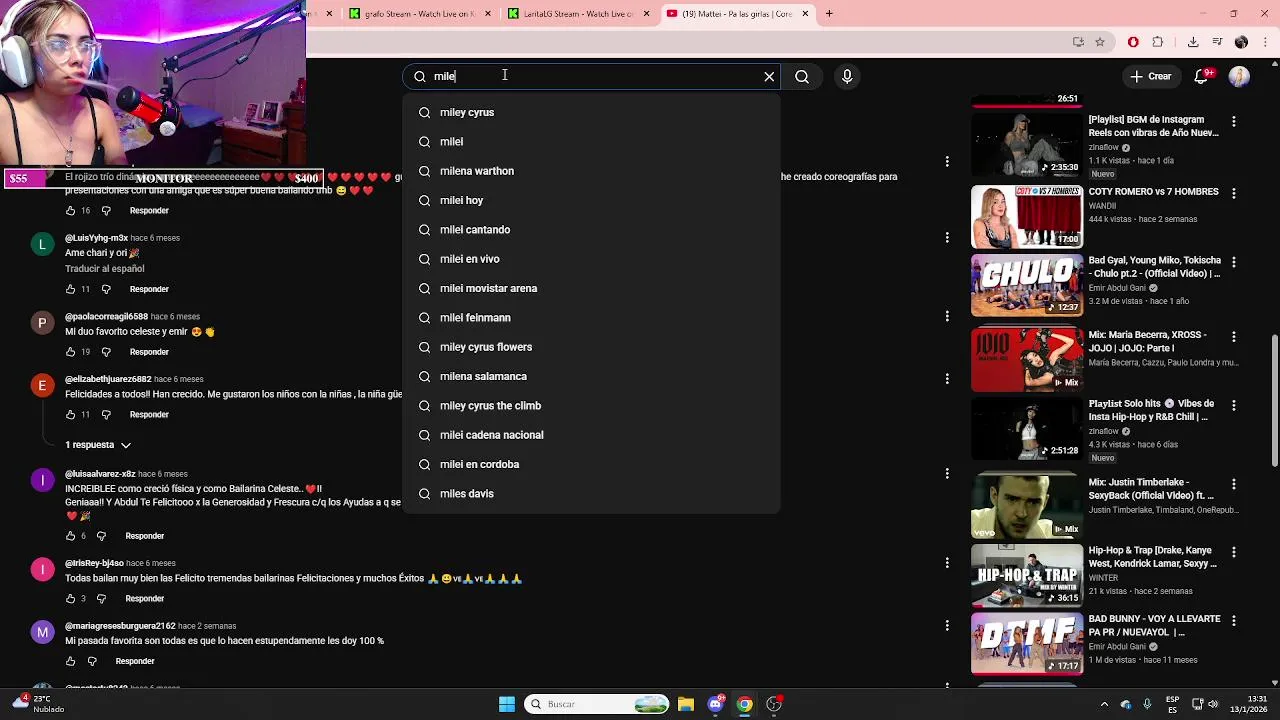Open File Explorer from taskbar
Viewport: 1280px width, 720px height.
click(686, 704)
